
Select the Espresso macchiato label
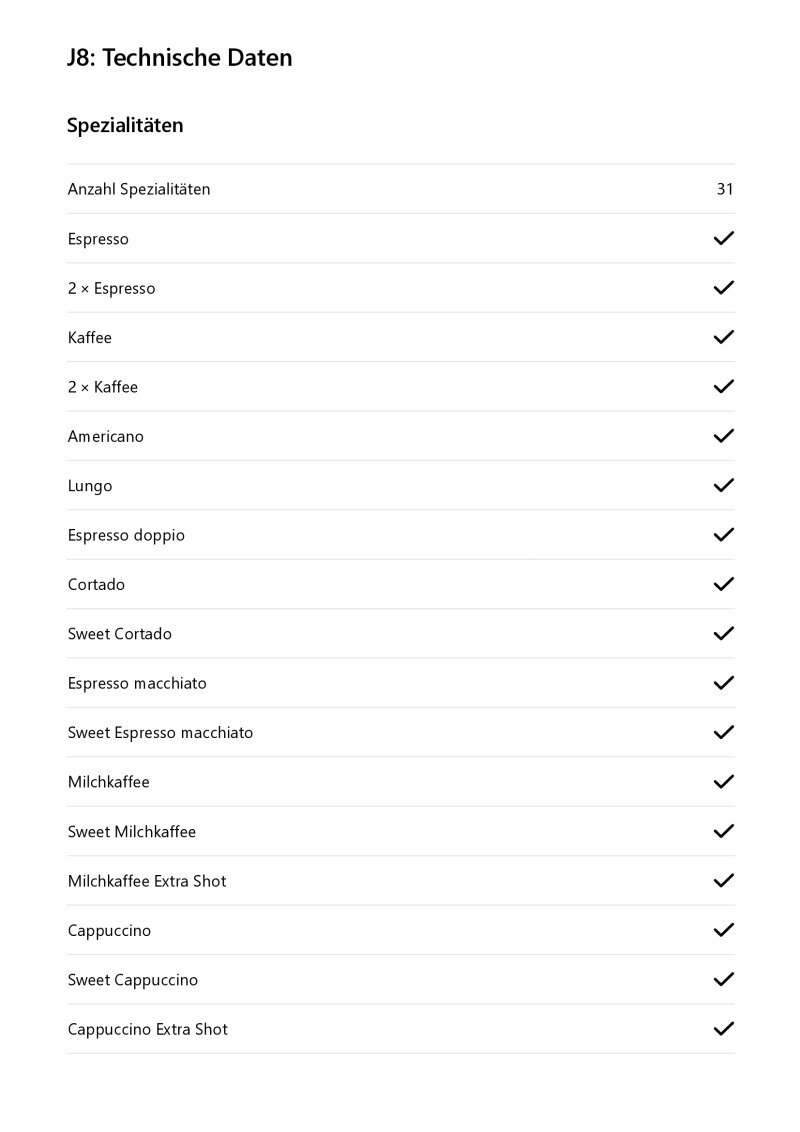tap(137, 683)
